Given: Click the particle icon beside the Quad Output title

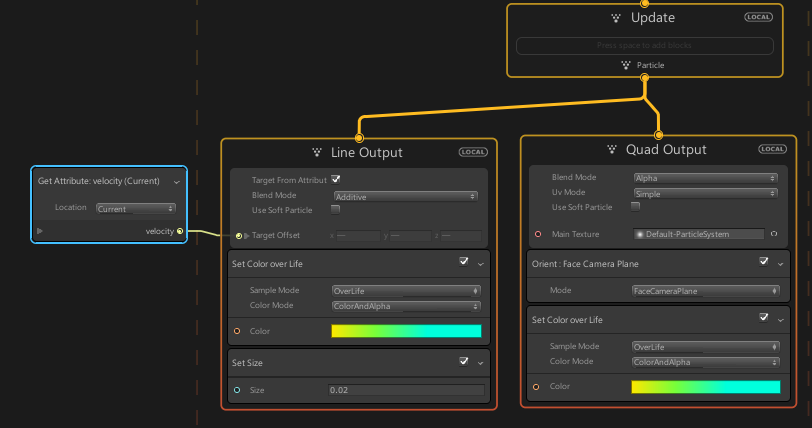Looking at the screenshot, I should tap(612, 150).
